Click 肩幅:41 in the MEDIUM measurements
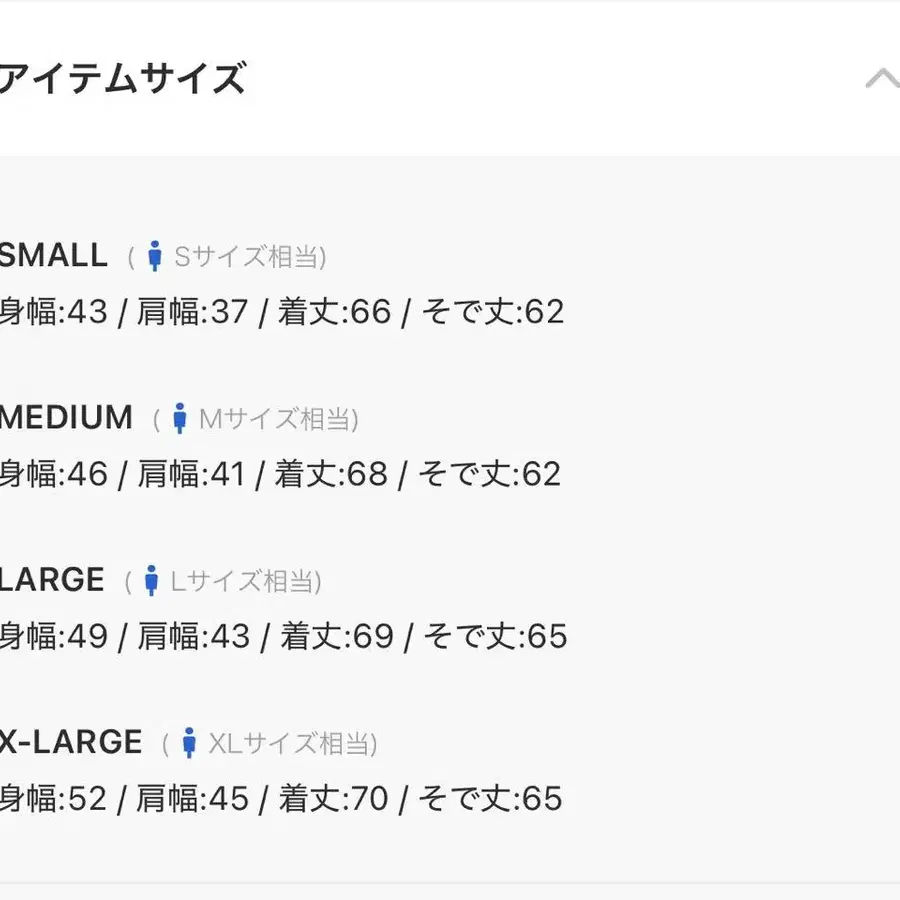Image resolution: width=900 pixels, height=900 pixels. pyautogui.click(x=190, y=474)
